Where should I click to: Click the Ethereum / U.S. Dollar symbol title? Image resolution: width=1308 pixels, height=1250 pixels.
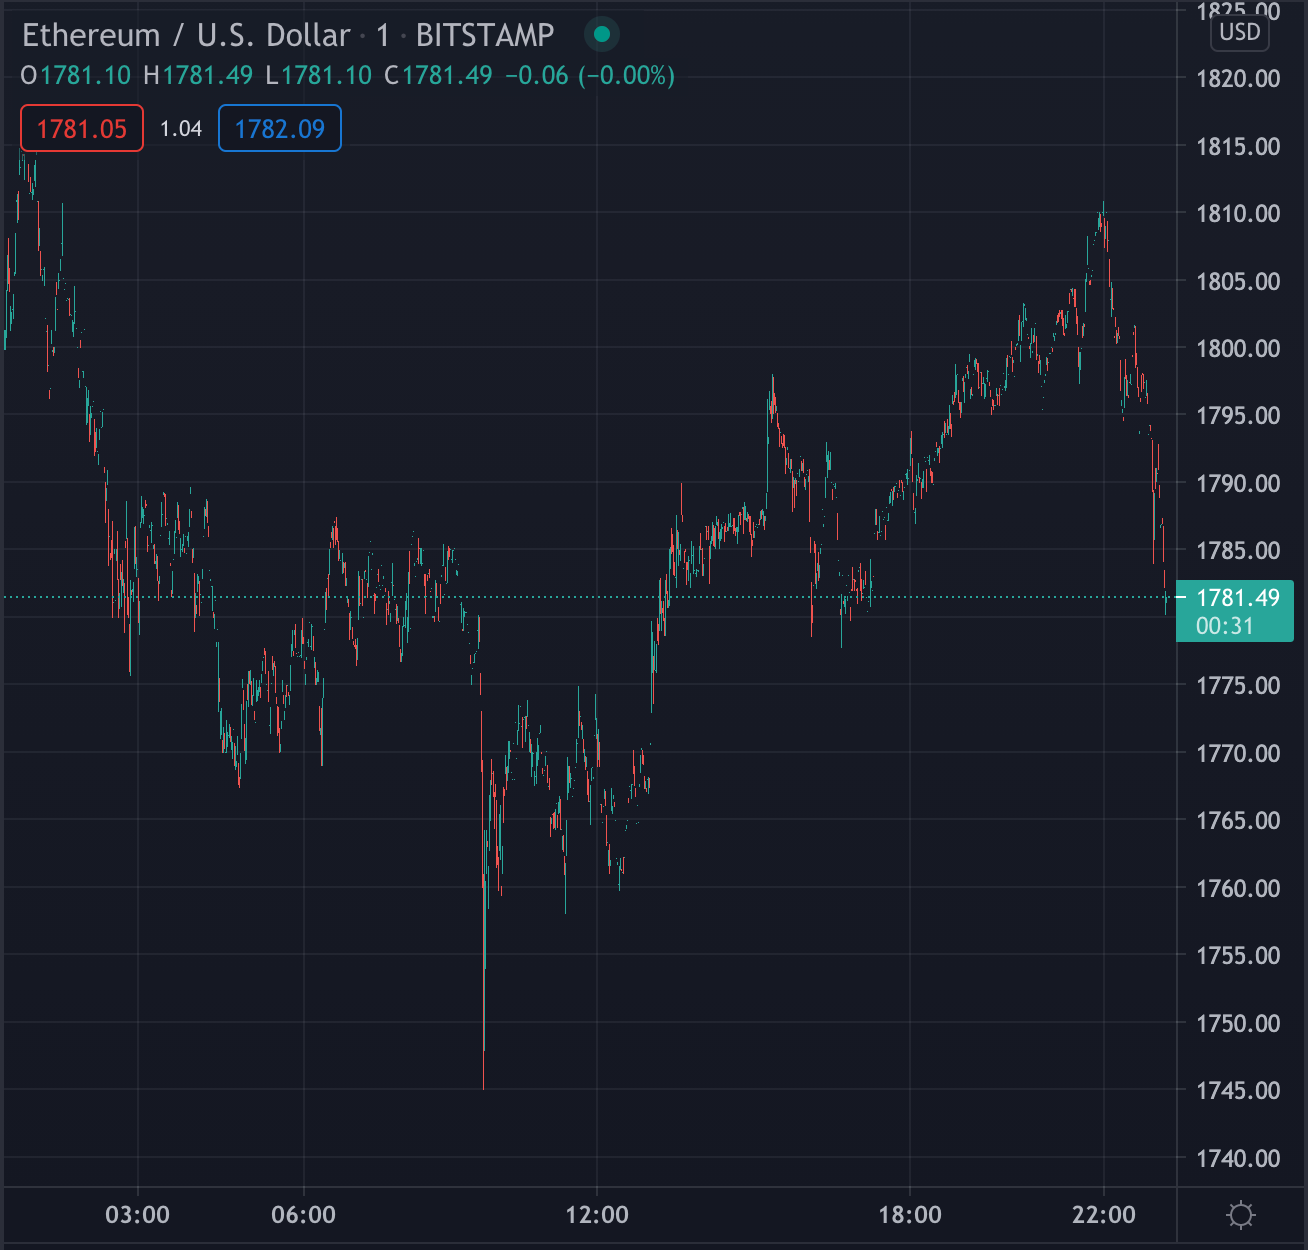[x=186, y=35]
